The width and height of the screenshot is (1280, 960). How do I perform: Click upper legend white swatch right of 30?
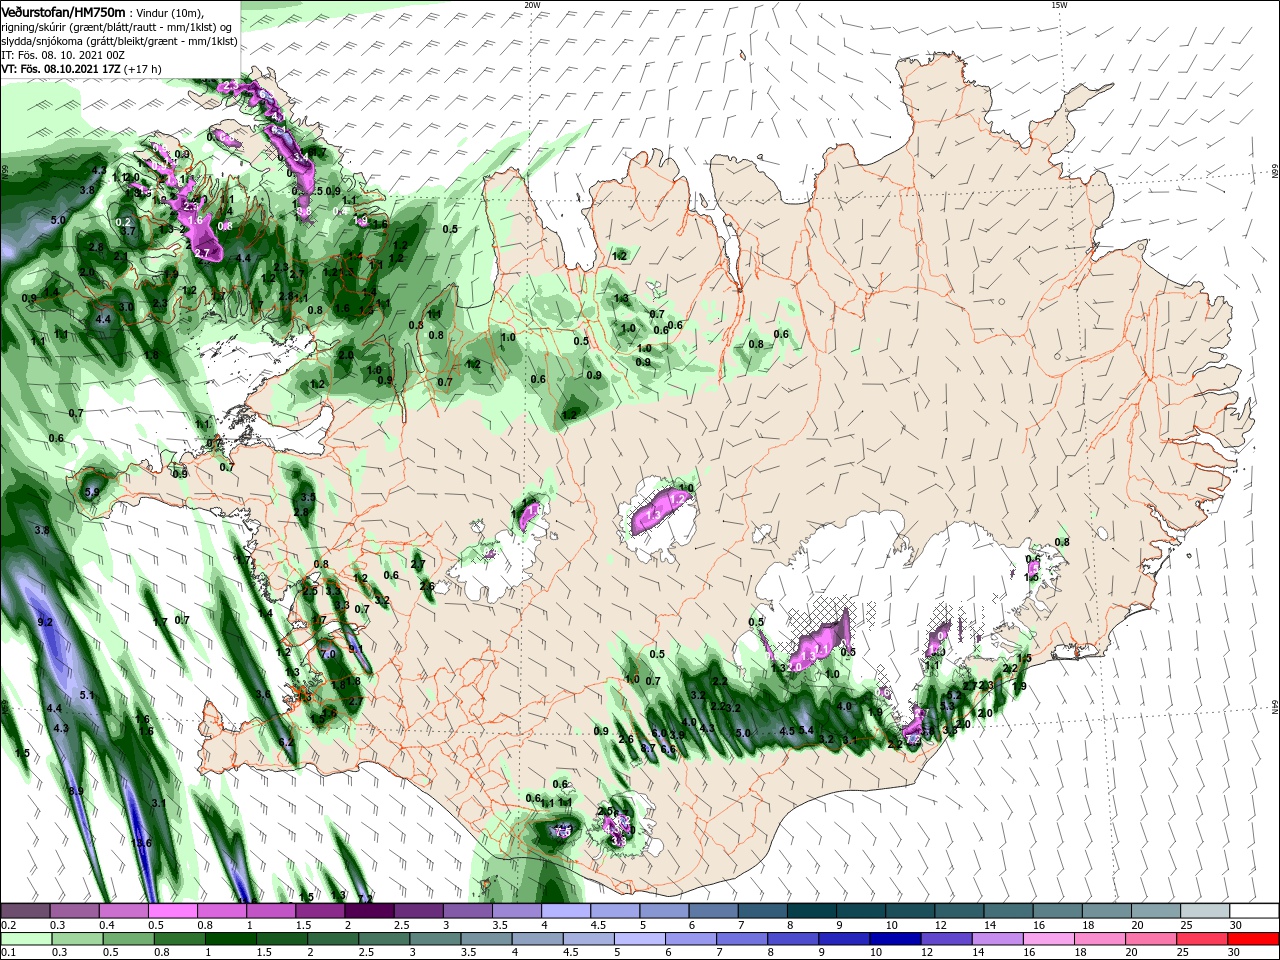1253,910
